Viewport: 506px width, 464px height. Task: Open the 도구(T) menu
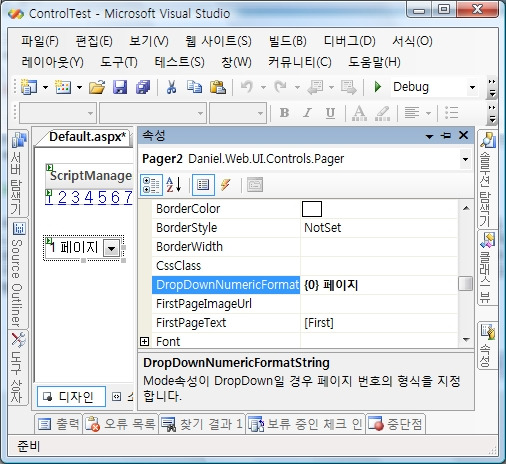[x=119, y=62]
